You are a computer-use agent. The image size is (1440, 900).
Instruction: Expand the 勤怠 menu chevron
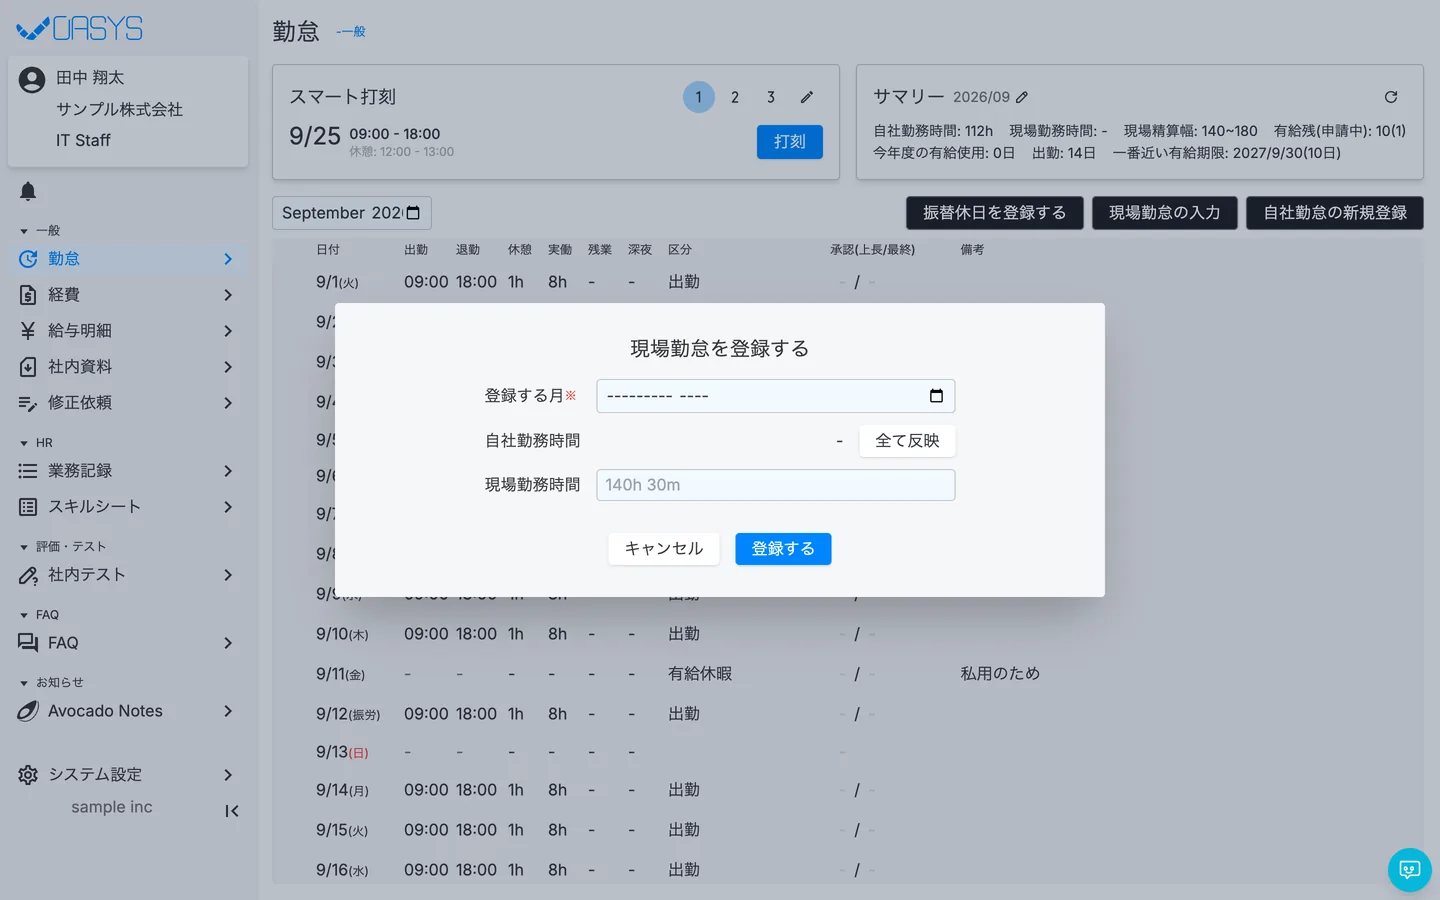[x=228, y=259]
